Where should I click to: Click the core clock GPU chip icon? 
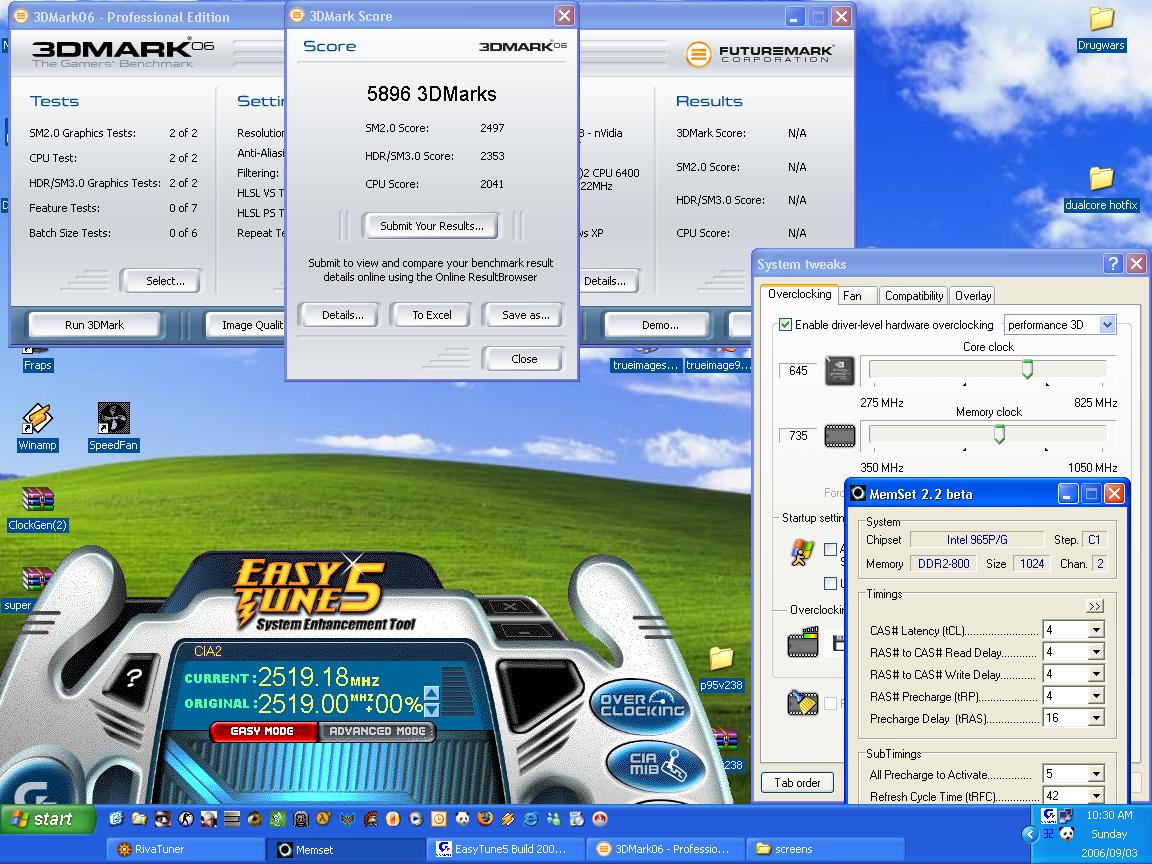(x=839, y=371)
